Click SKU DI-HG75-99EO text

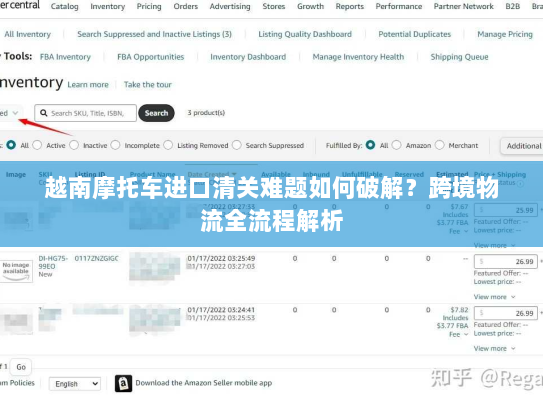point(53,262)
